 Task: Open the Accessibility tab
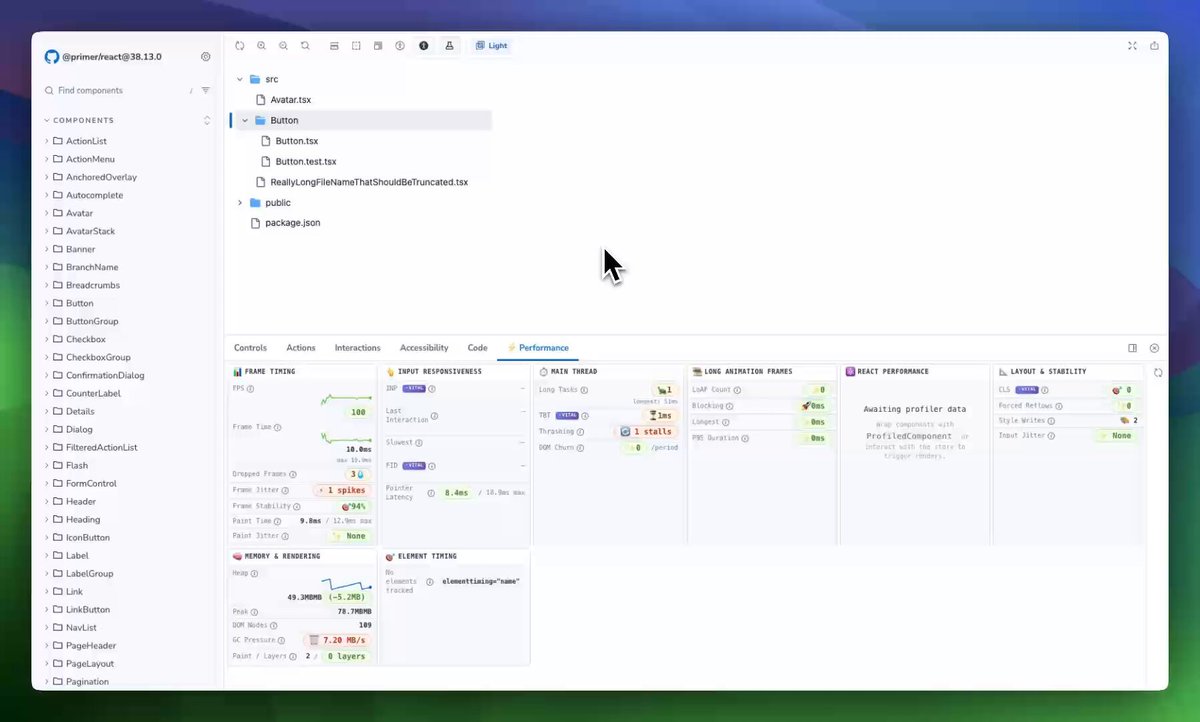point(424,348)
